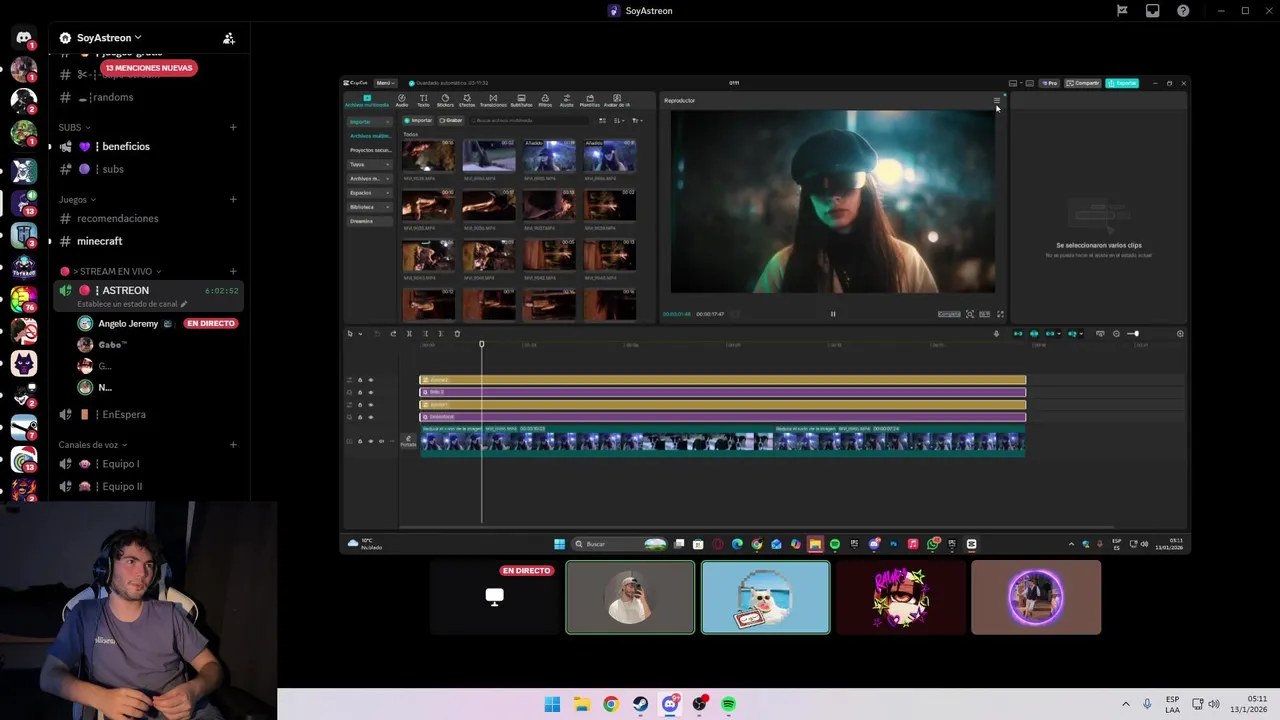1280x720 pixels.
Task: Click the CapCut Menú dropdown
Action: click(385, 83)
